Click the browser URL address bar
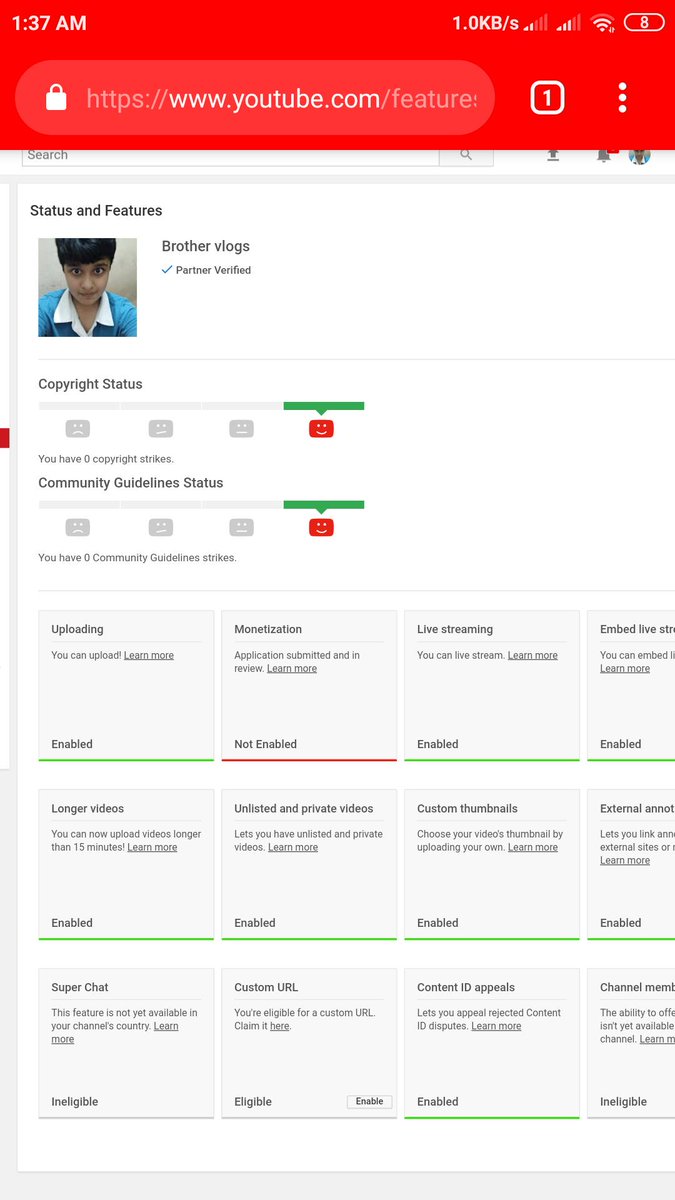 pos(256,98)
